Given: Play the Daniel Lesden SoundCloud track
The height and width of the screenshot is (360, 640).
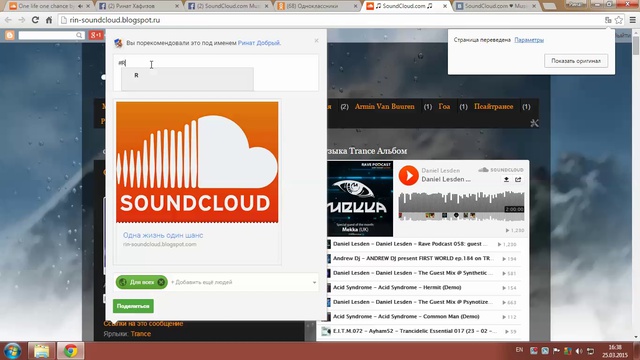Looking at the screenshot, I should click(408, 176).
